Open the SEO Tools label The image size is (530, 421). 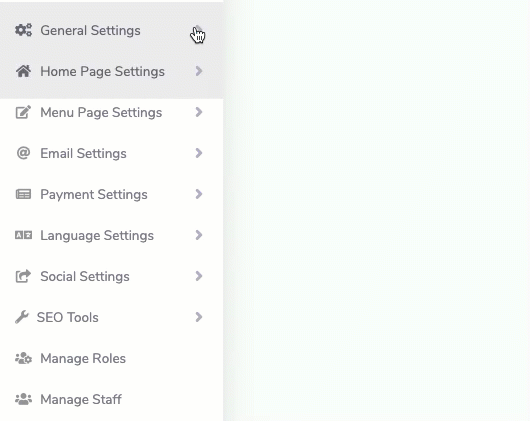68,317
